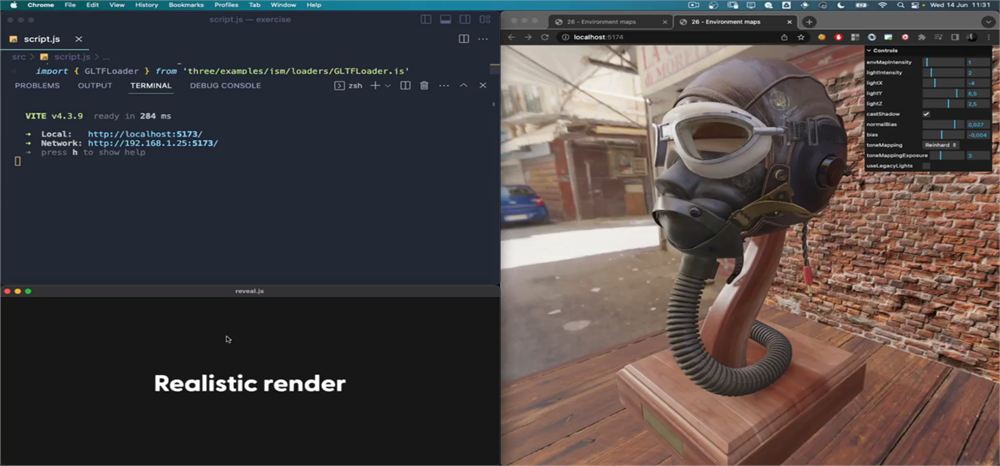The image size is (1000, 466).
Task: Adjust the lightY slider
Action: [x=943, y=94]
